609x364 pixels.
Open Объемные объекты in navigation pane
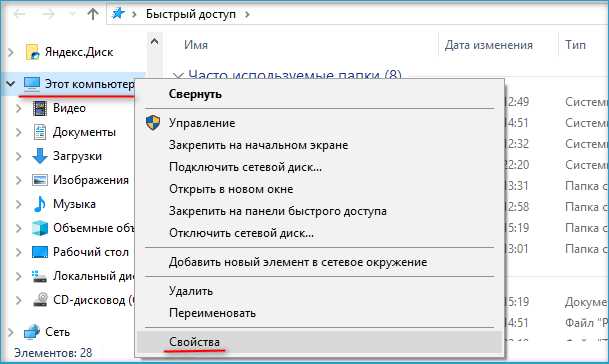tap(94, 228)
